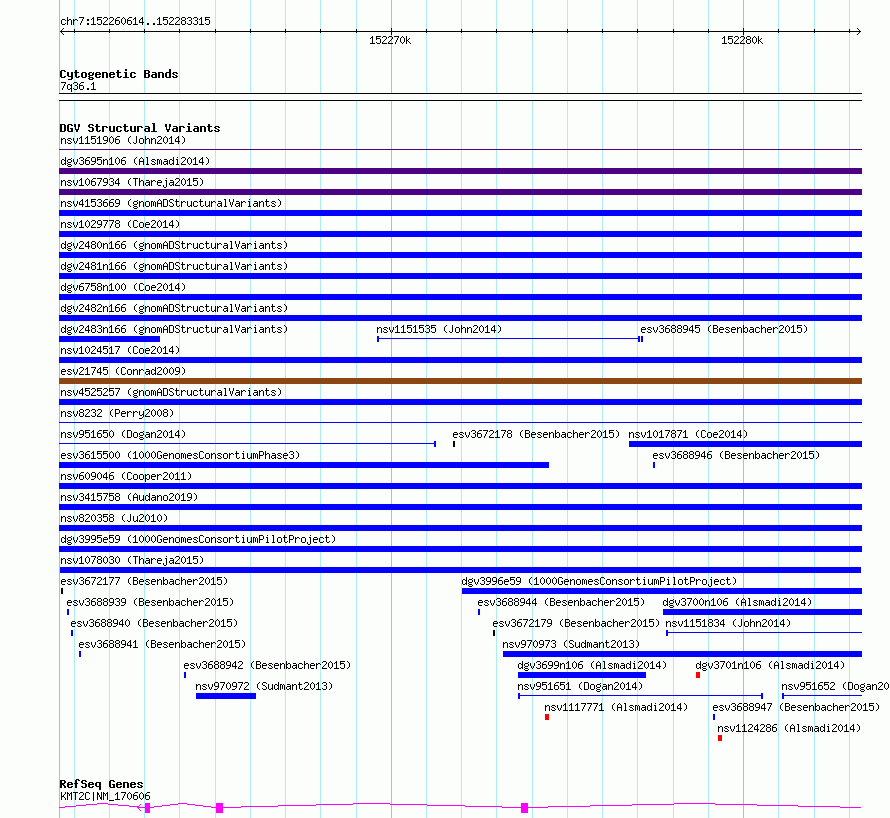Click the nsv1151906 (John2014) variant label
890x818 pixels.
click(123, 140)
